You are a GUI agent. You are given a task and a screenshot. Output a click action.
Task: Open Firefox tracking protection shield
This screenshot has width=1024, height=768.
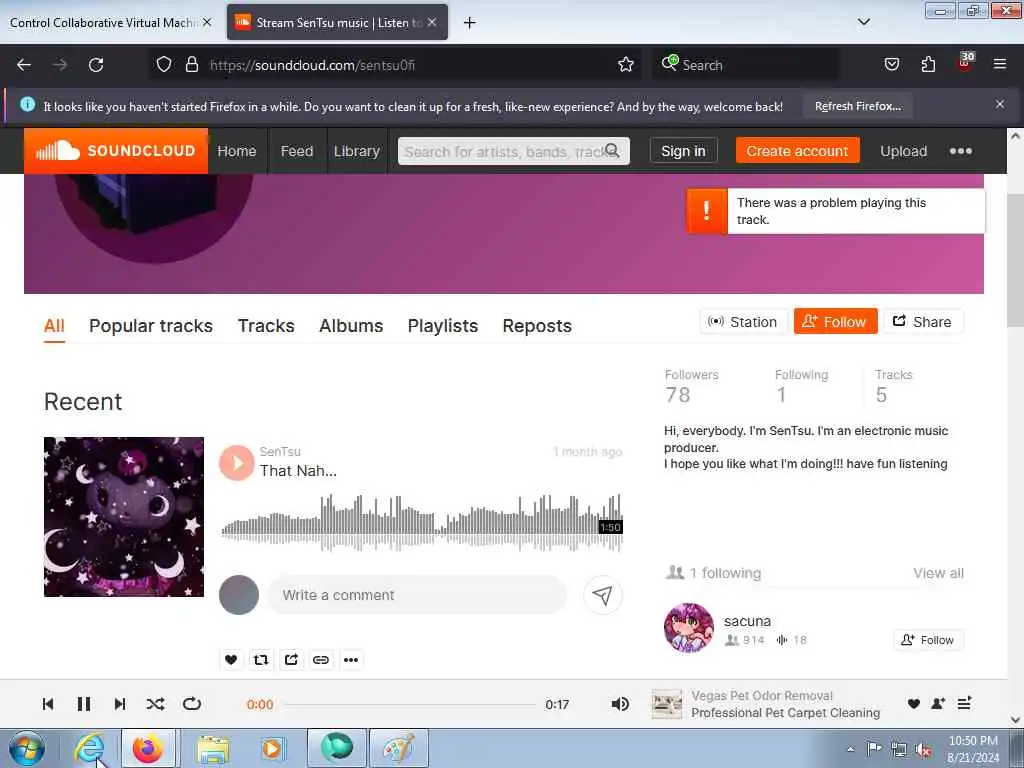(164, 65)
